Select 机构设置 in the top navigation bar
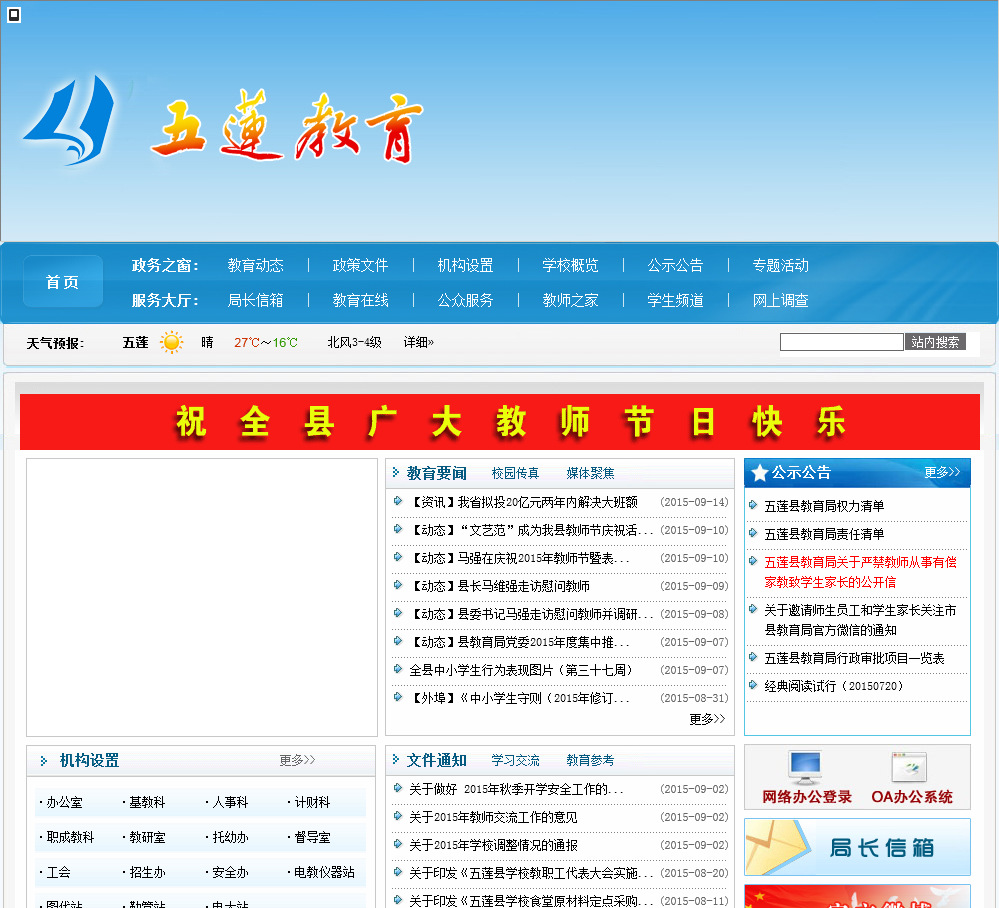 pos(465,265)
